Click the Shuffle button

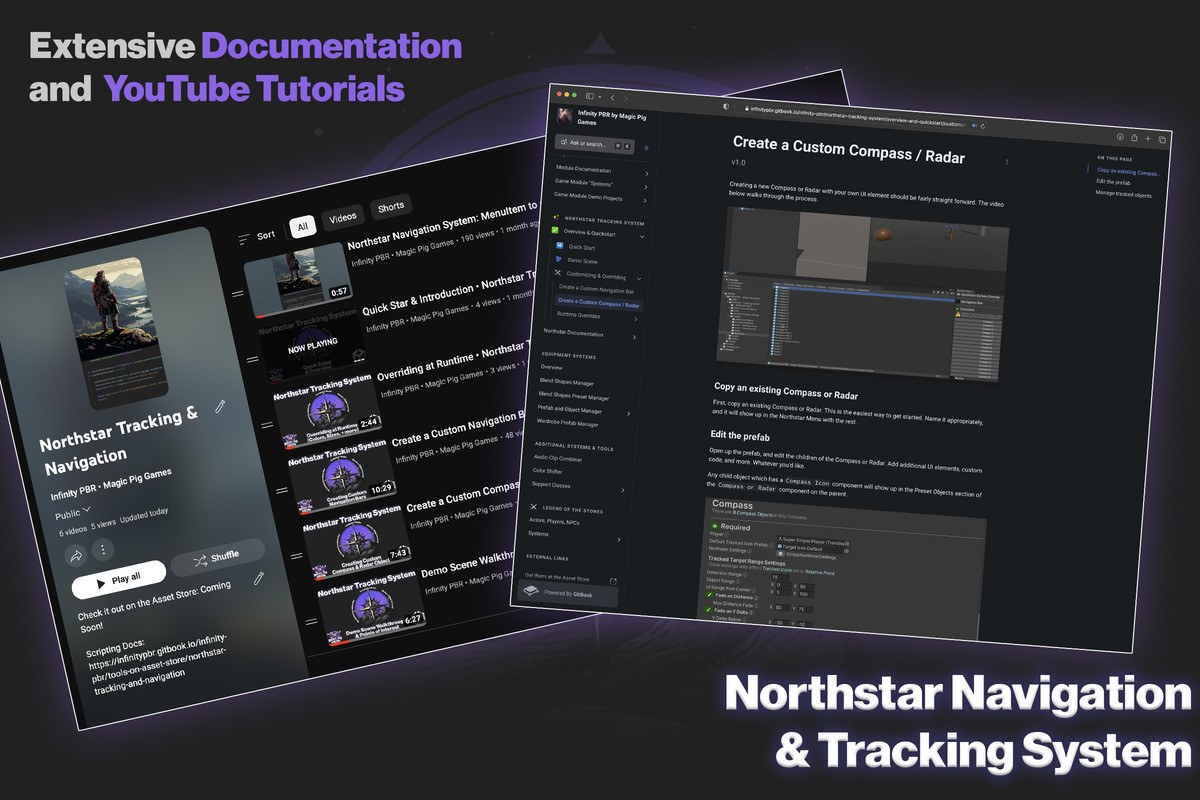click(217, 557)
